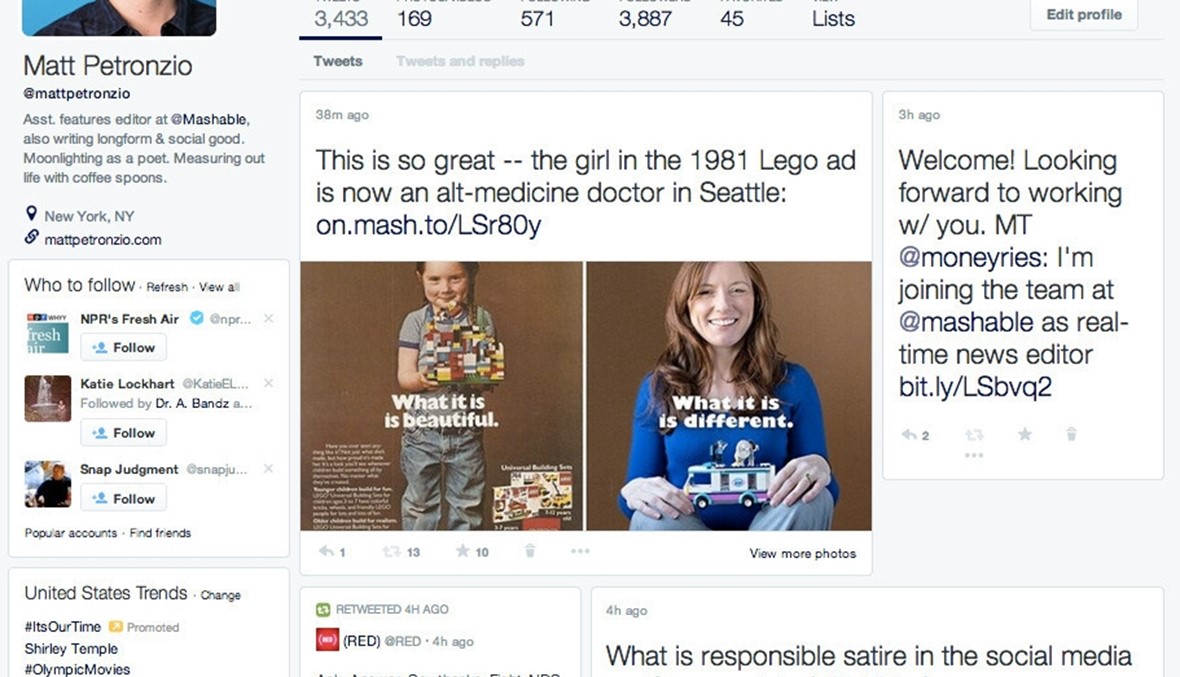Dismiss NPR's Fresh Air follow suggestion

click(268, 319)
